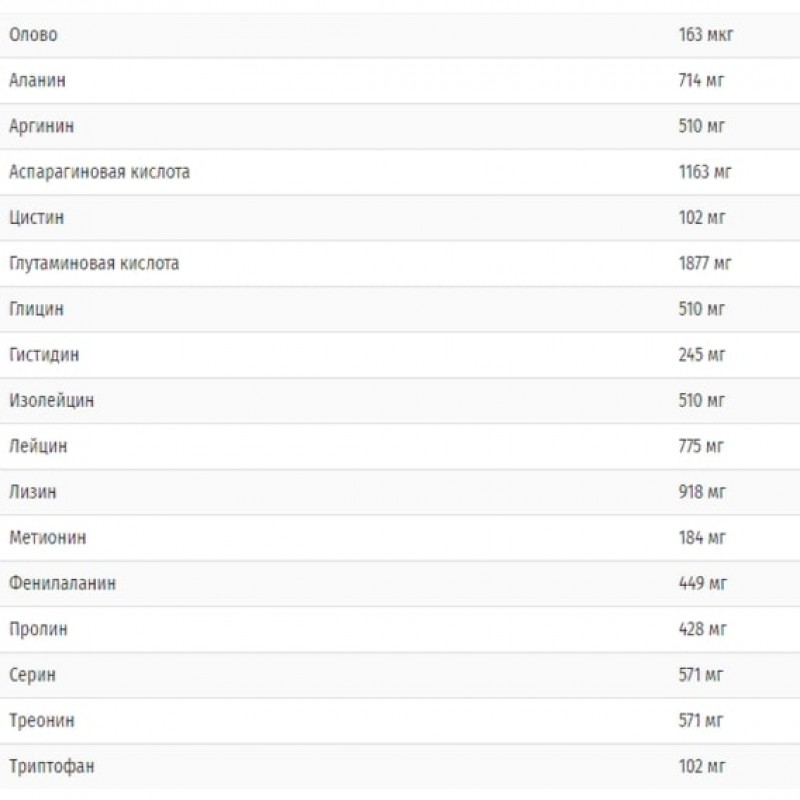The image size is (800, 800).
Task: Select the Лейцин row name
Action: click(x=38, y=447)
